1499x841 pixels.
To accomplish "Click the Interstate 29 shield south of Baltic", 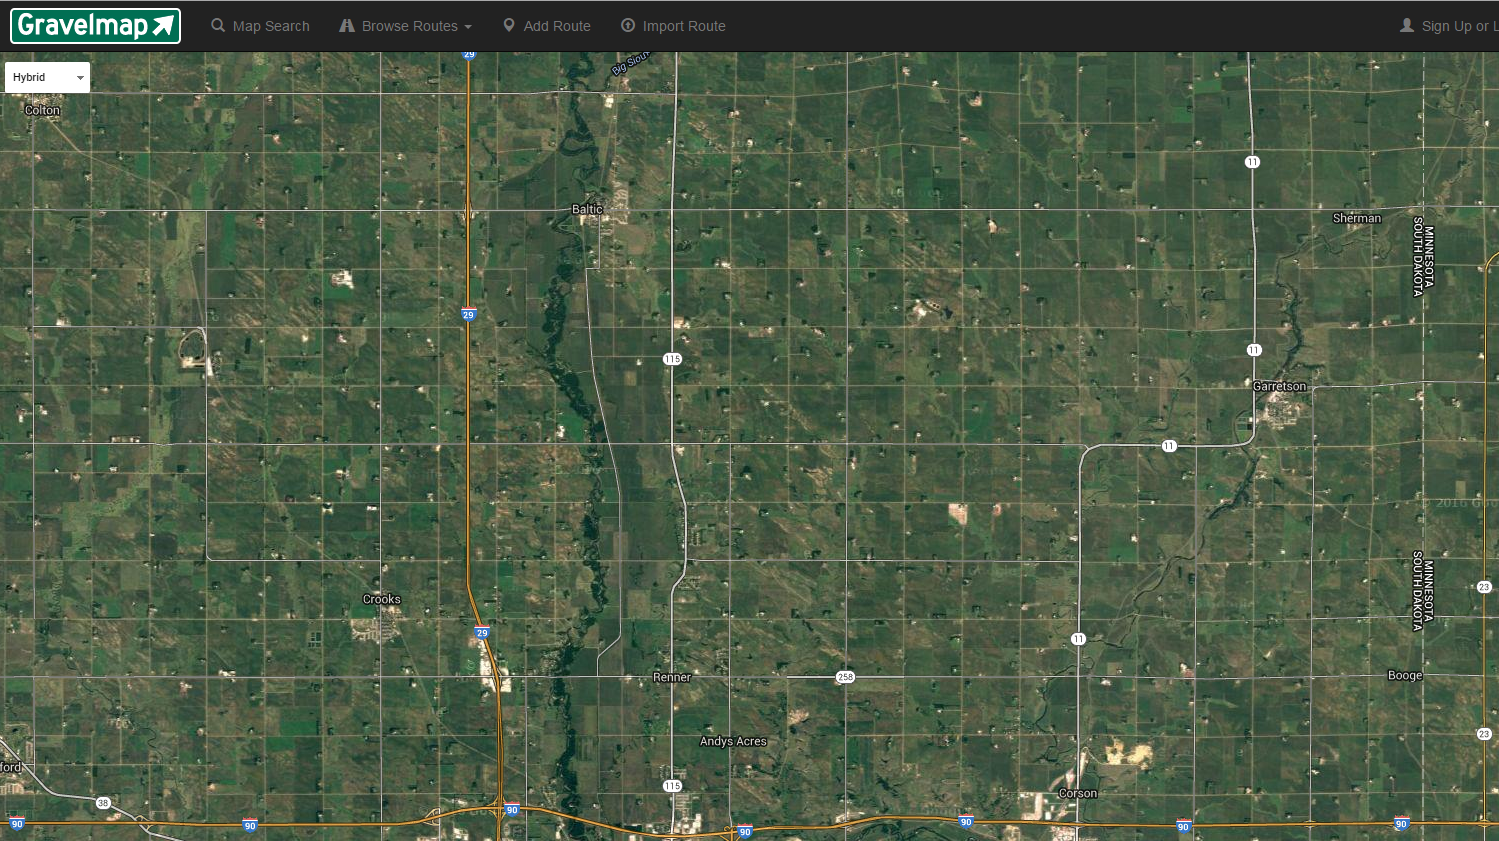I will coord(468,315).
